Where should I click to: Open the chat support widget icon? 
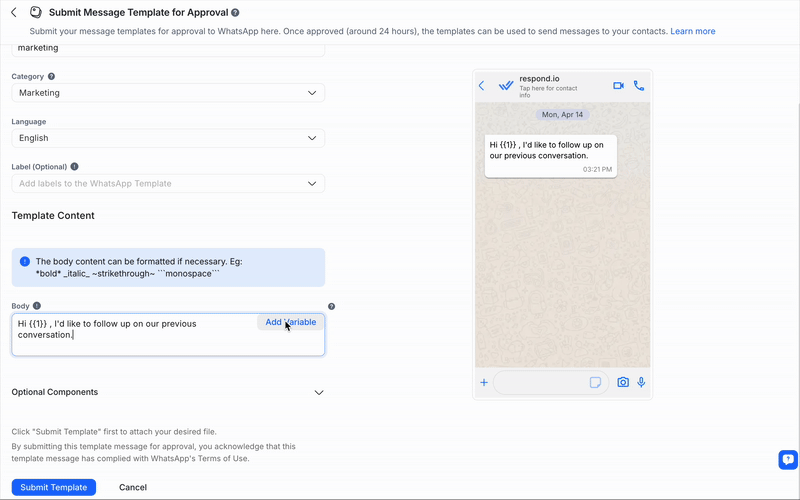(787, 460)
